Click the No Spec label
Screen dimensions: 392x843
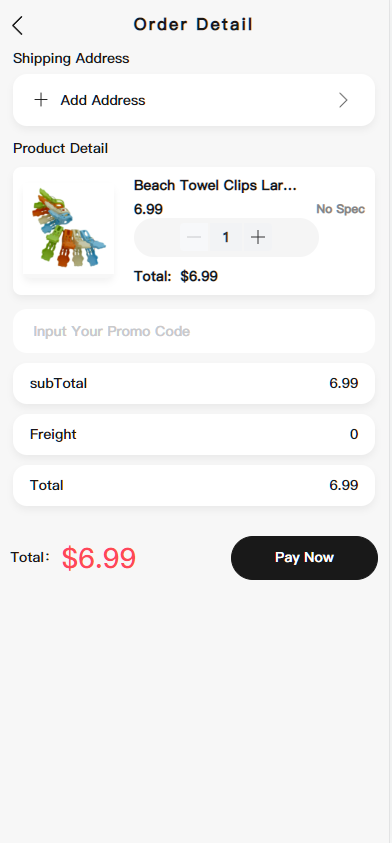pos(340,209)
